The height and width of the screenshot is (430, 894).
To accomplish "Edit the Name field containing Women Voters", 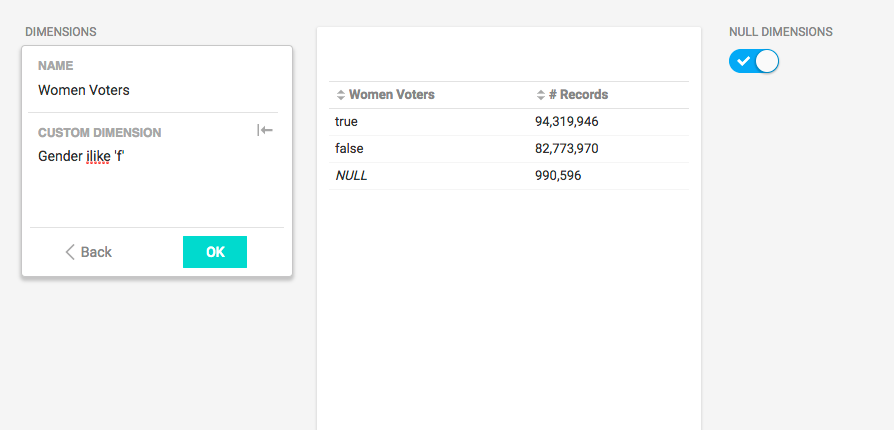I will click(84, 90).
